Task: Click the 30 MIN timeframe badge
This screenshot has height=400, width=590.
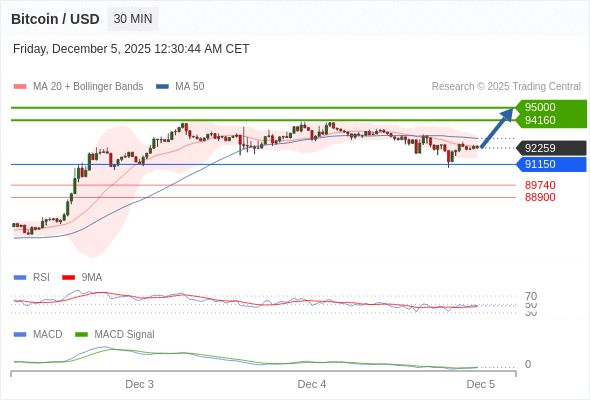Action: [133, 19]
